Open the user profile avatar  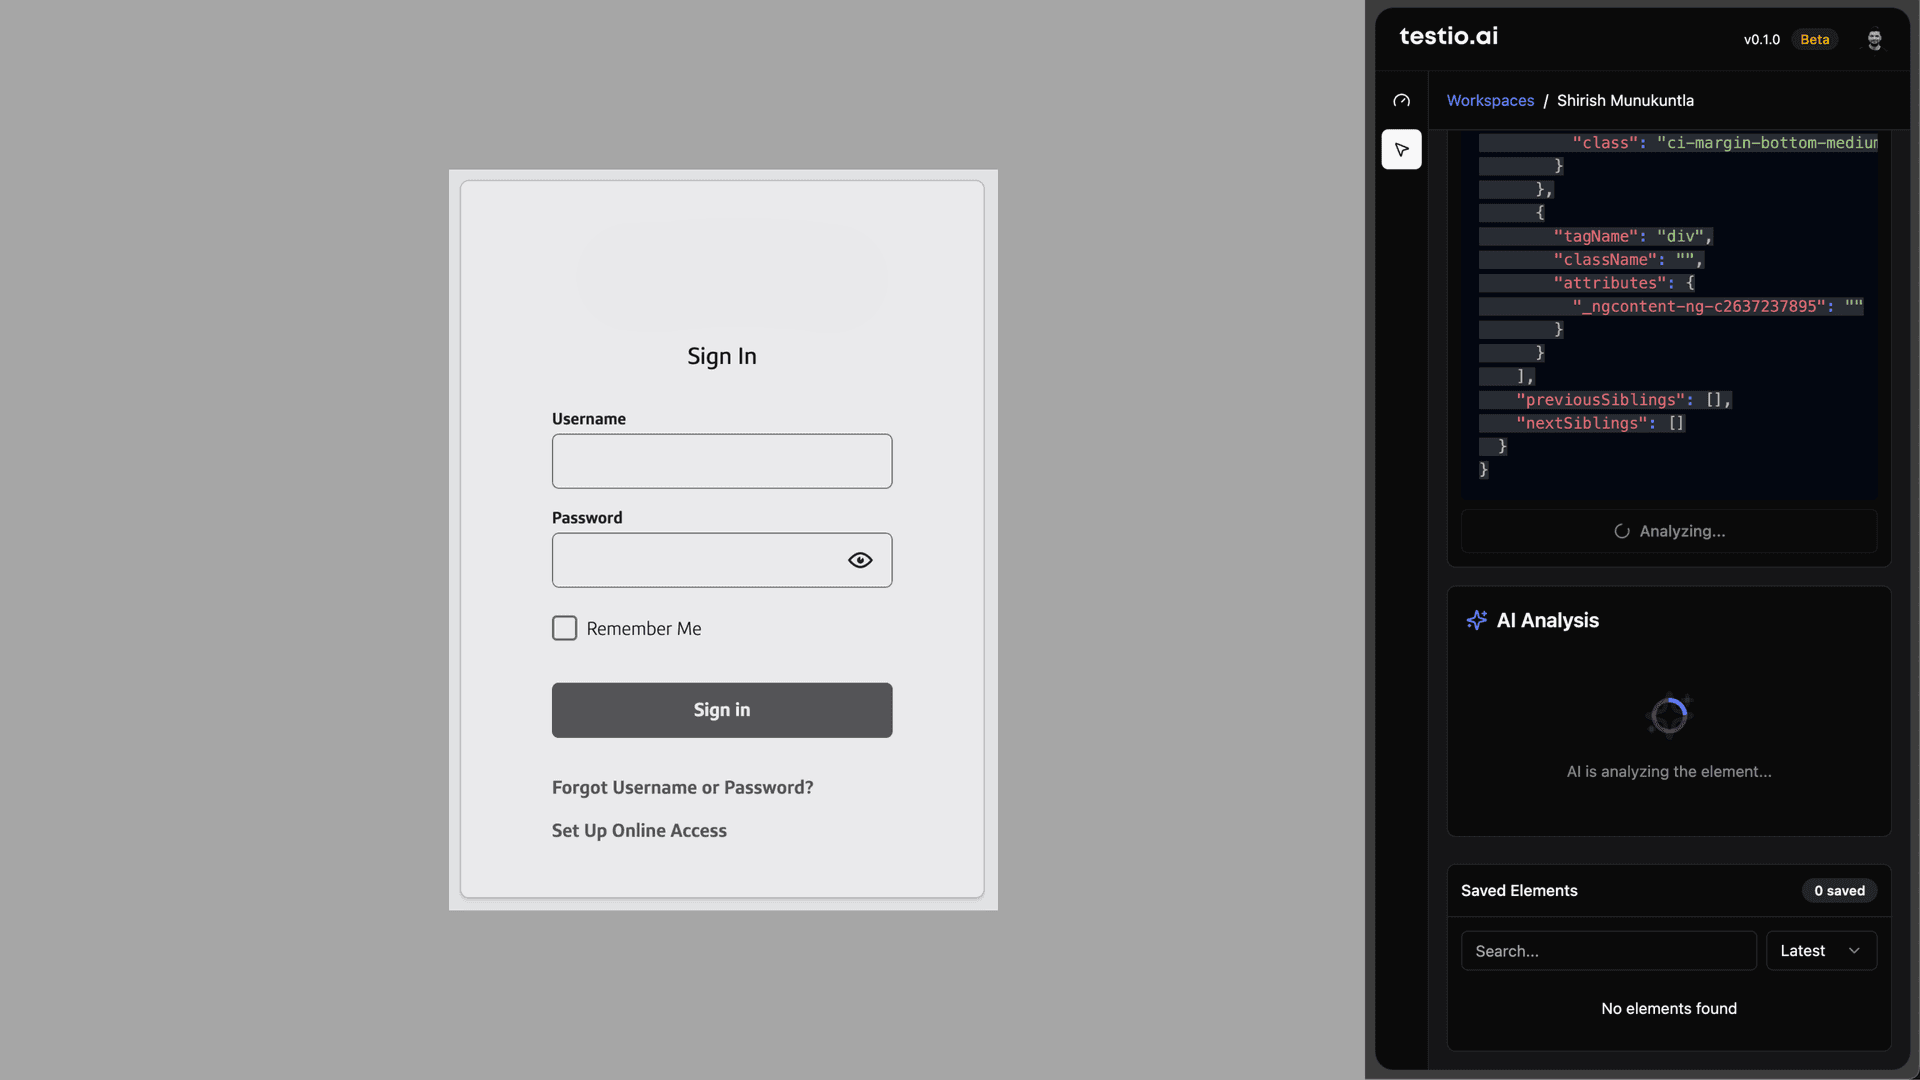click(1874, 40)
